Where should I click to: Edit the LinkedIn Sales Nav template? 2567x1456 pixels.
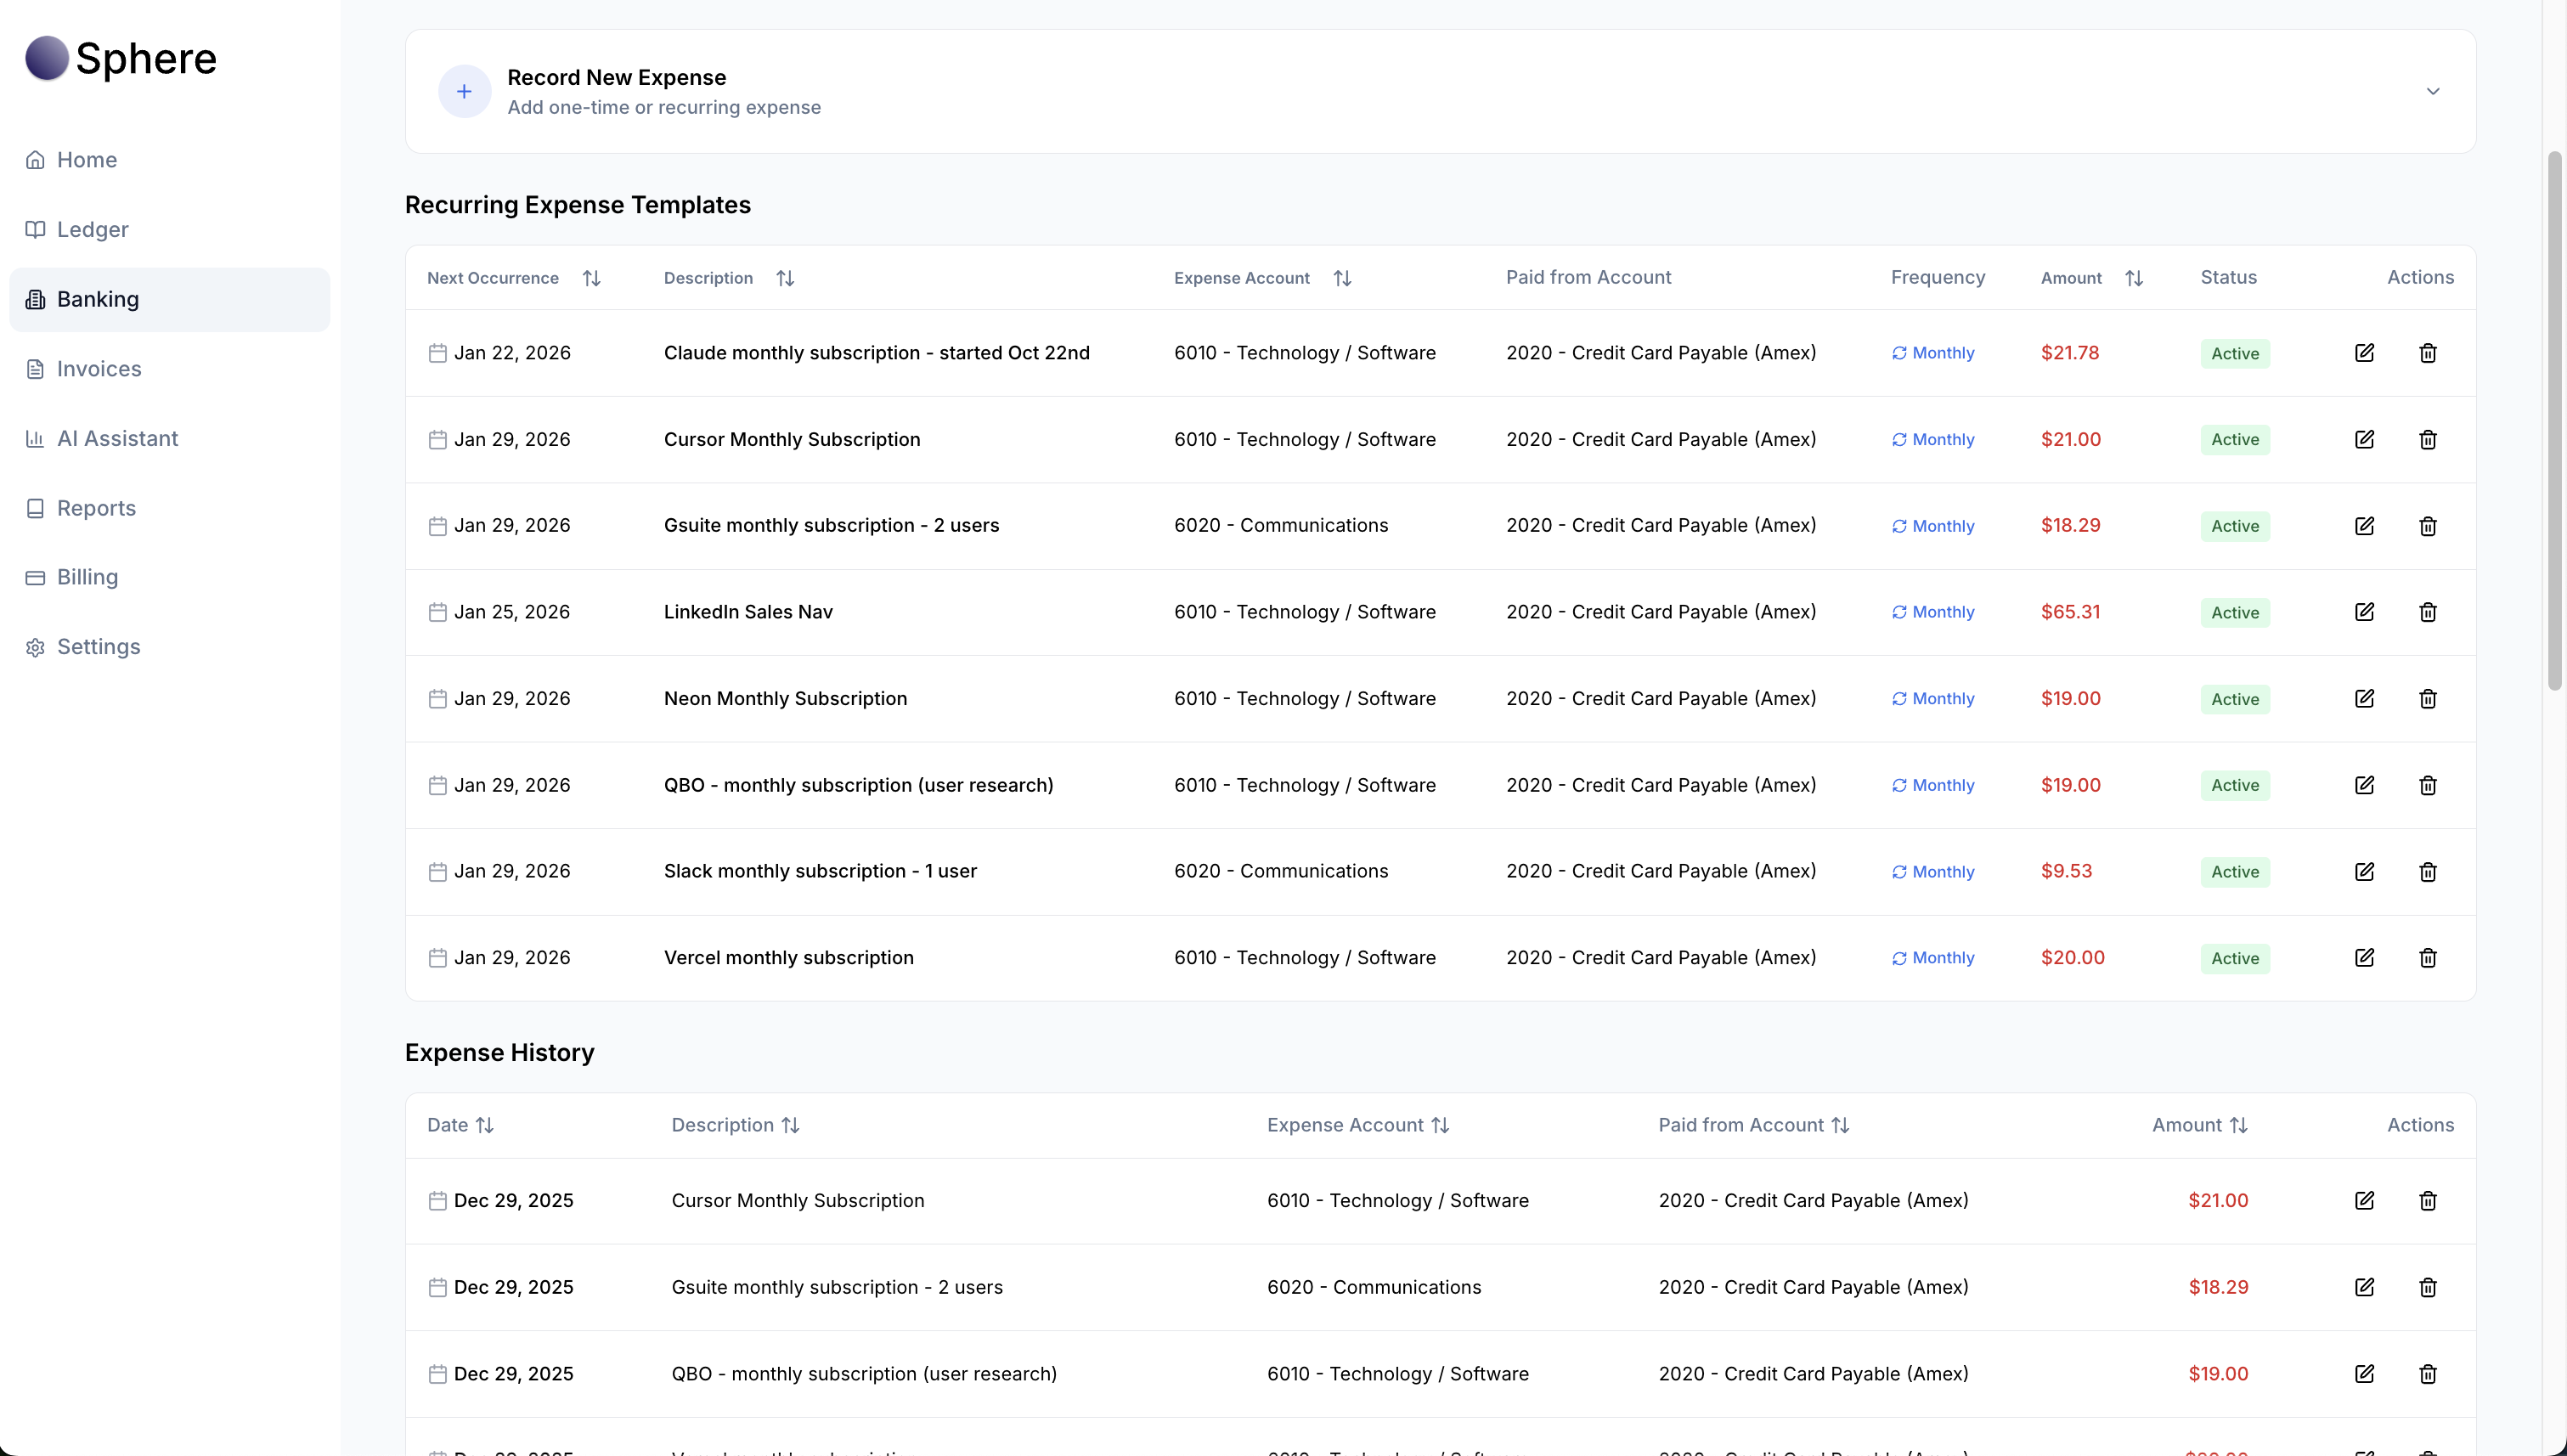coord(2364,612)
